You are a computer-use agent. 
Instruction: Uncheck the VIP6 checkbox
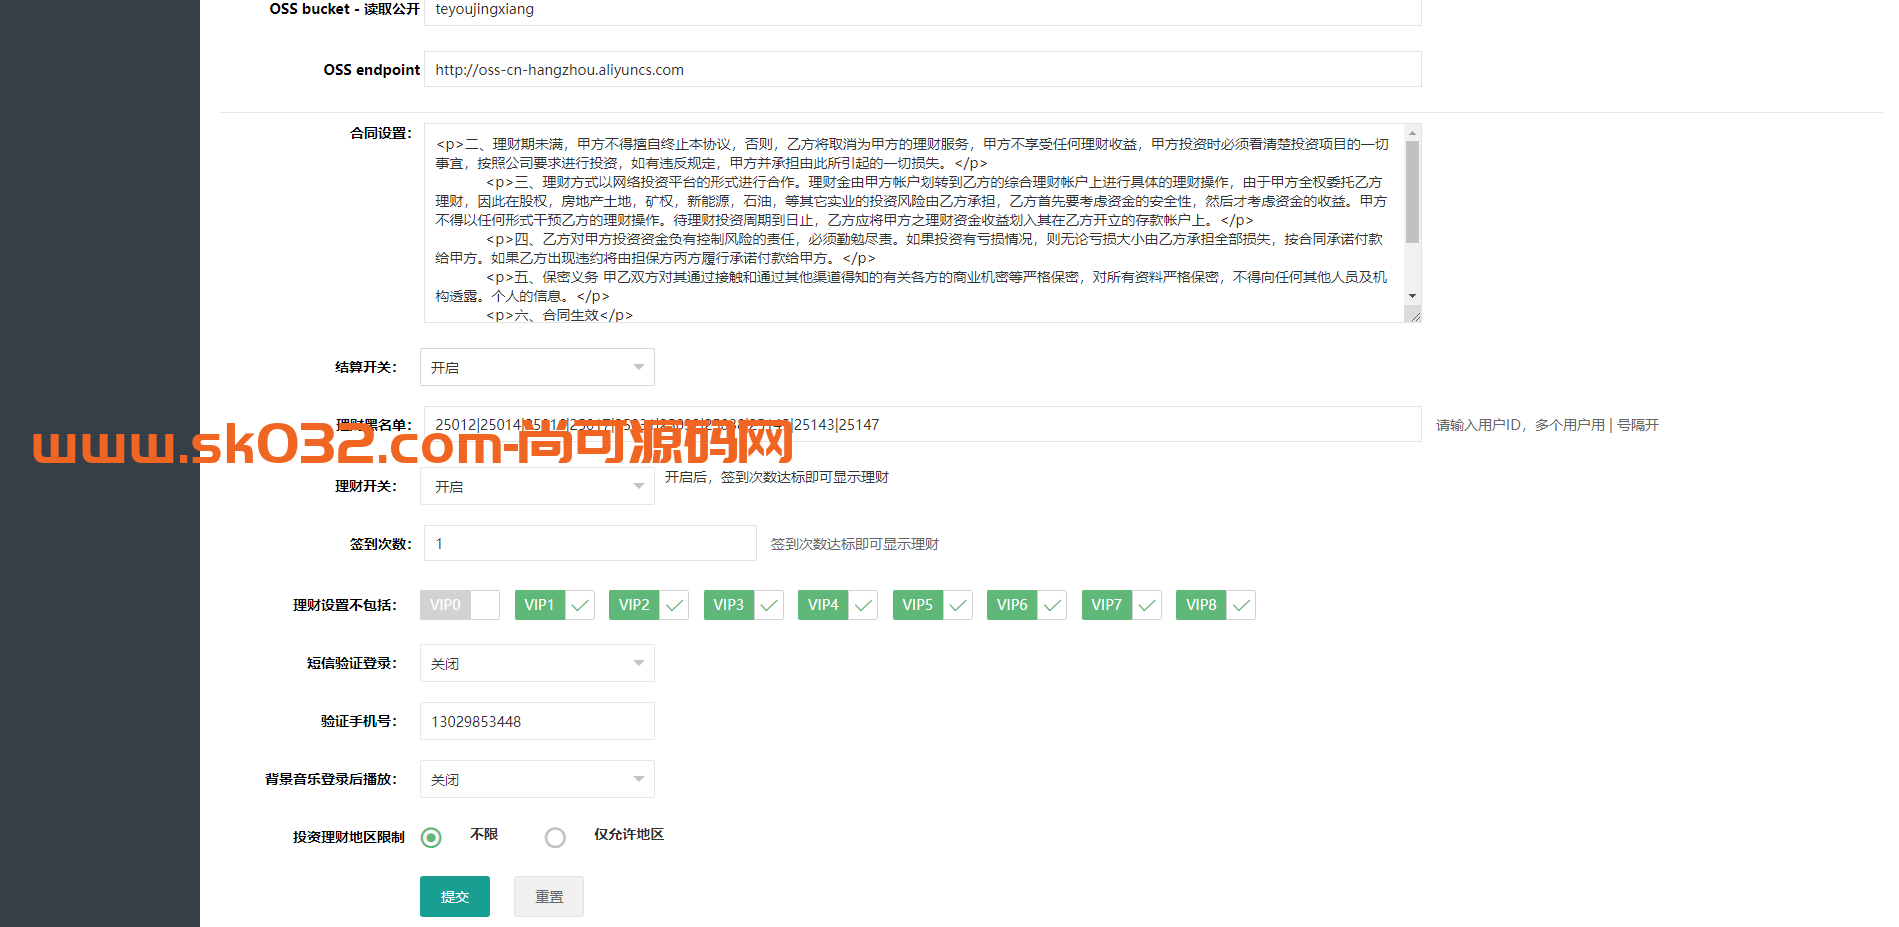coord(1027,605)
